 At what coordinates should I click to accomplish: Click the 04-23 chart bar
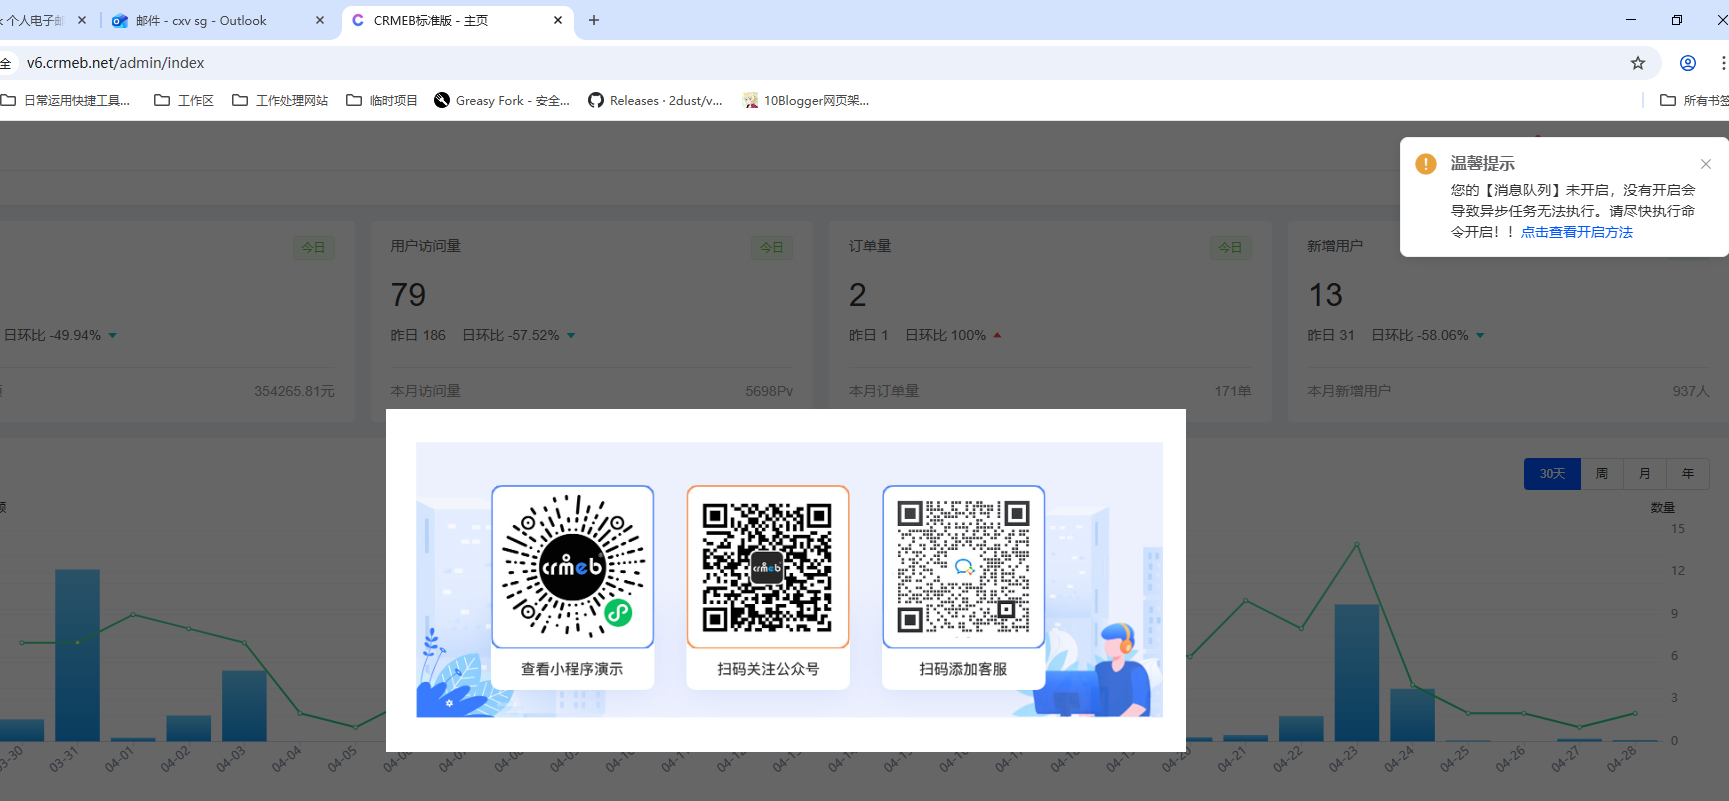1357,673
